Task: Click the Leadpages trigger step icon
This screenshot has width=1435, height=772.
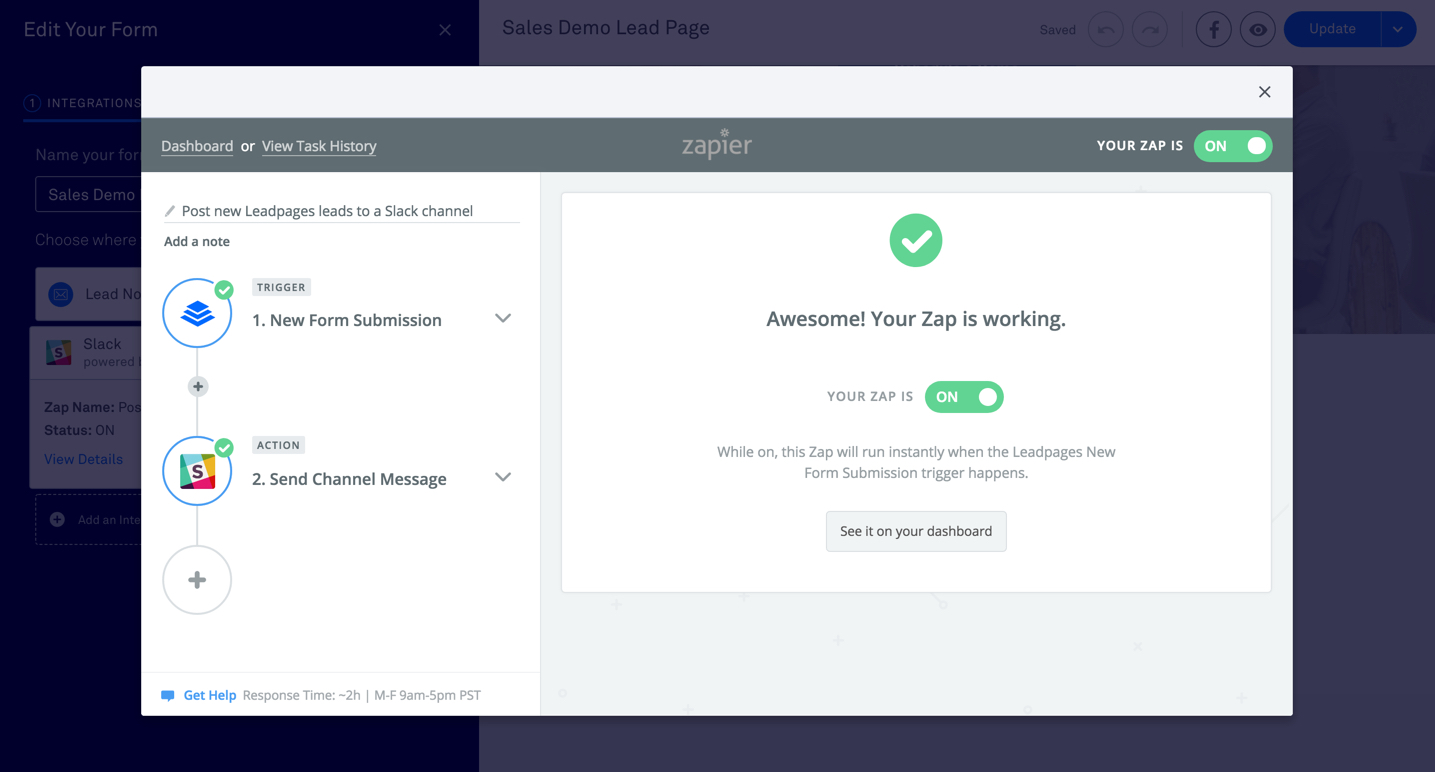Action: pos(197,313)
